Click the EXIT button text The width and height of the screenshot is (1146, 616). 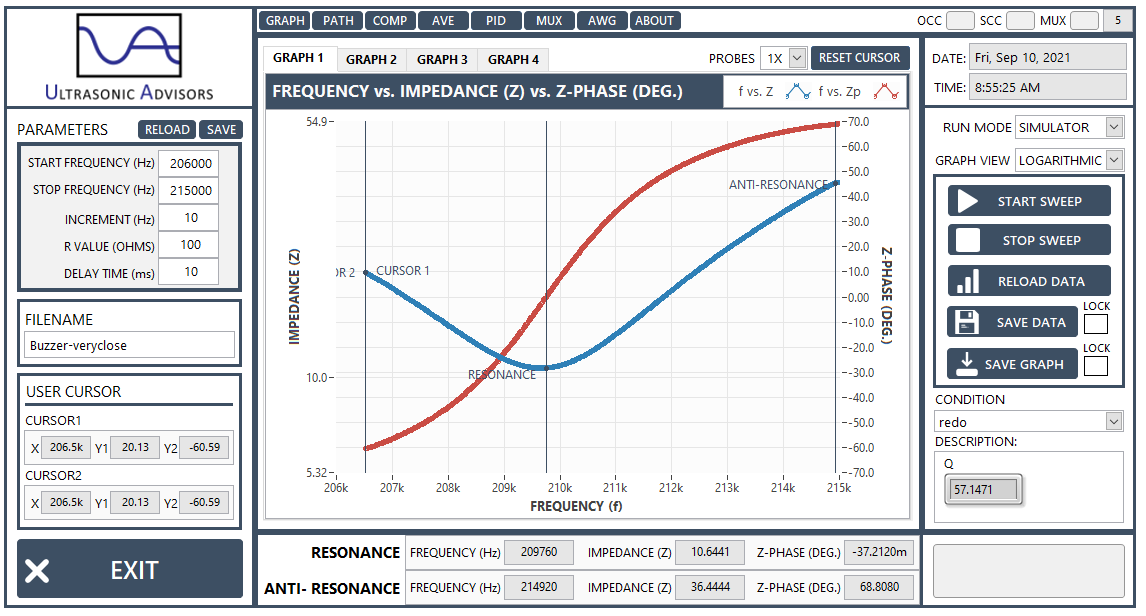point(134,571)
